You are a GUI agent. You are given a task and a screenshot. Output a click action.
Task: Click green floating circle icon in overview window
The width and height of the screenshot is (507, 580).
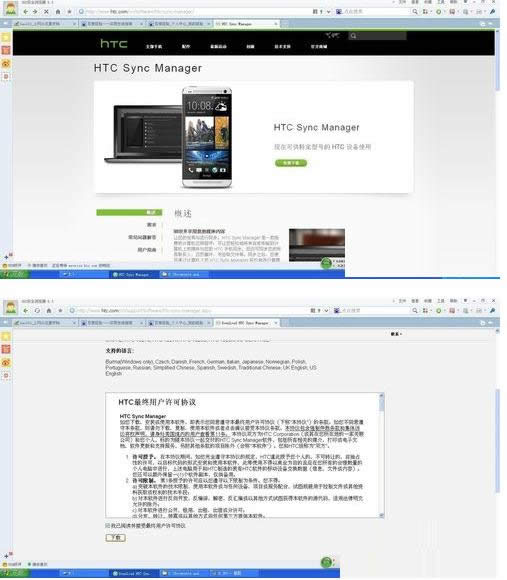pyautogui.click(x=326, y=263)
